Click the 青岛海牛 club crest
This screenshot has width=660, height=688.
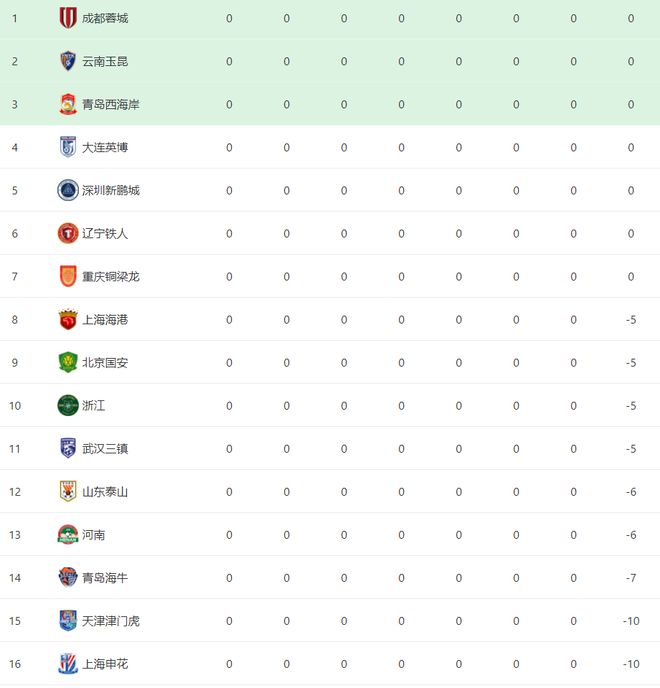[68, 578]
